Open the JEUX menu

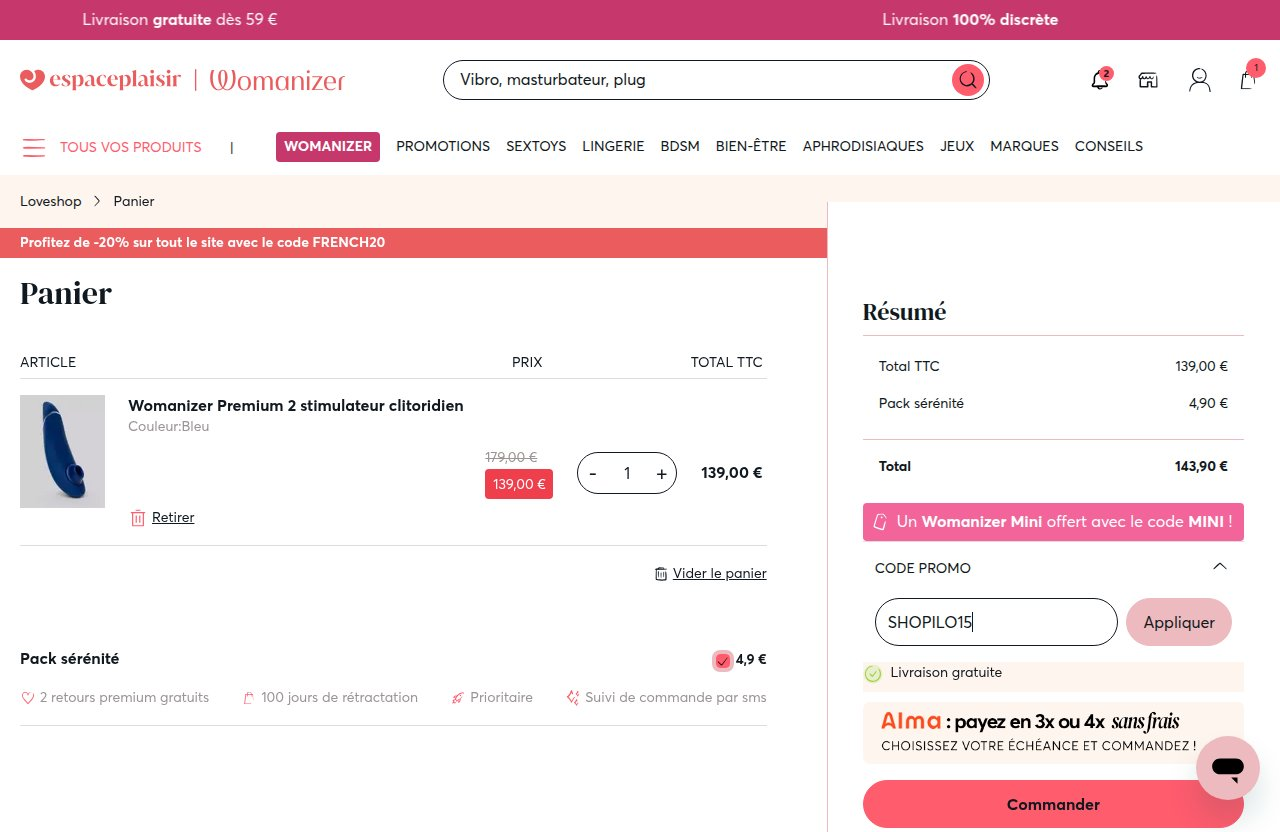(957, 146)
